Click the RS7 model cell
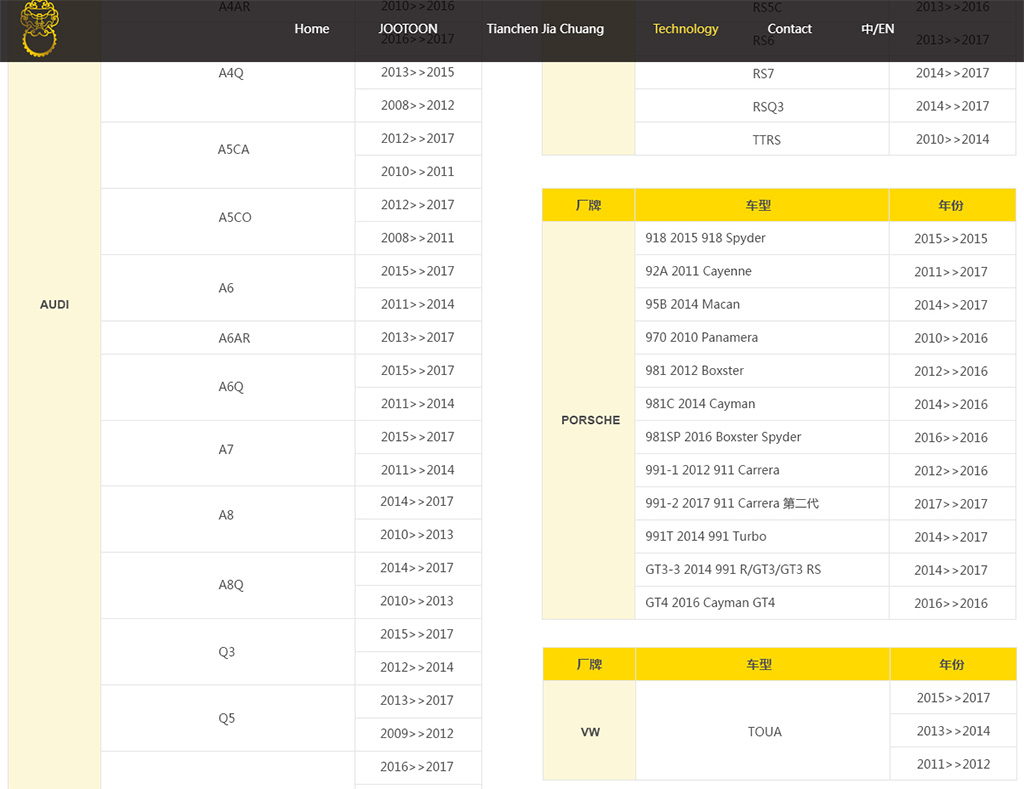Image resolution: width=1024 pixels, height=789 pixels. 762,73
